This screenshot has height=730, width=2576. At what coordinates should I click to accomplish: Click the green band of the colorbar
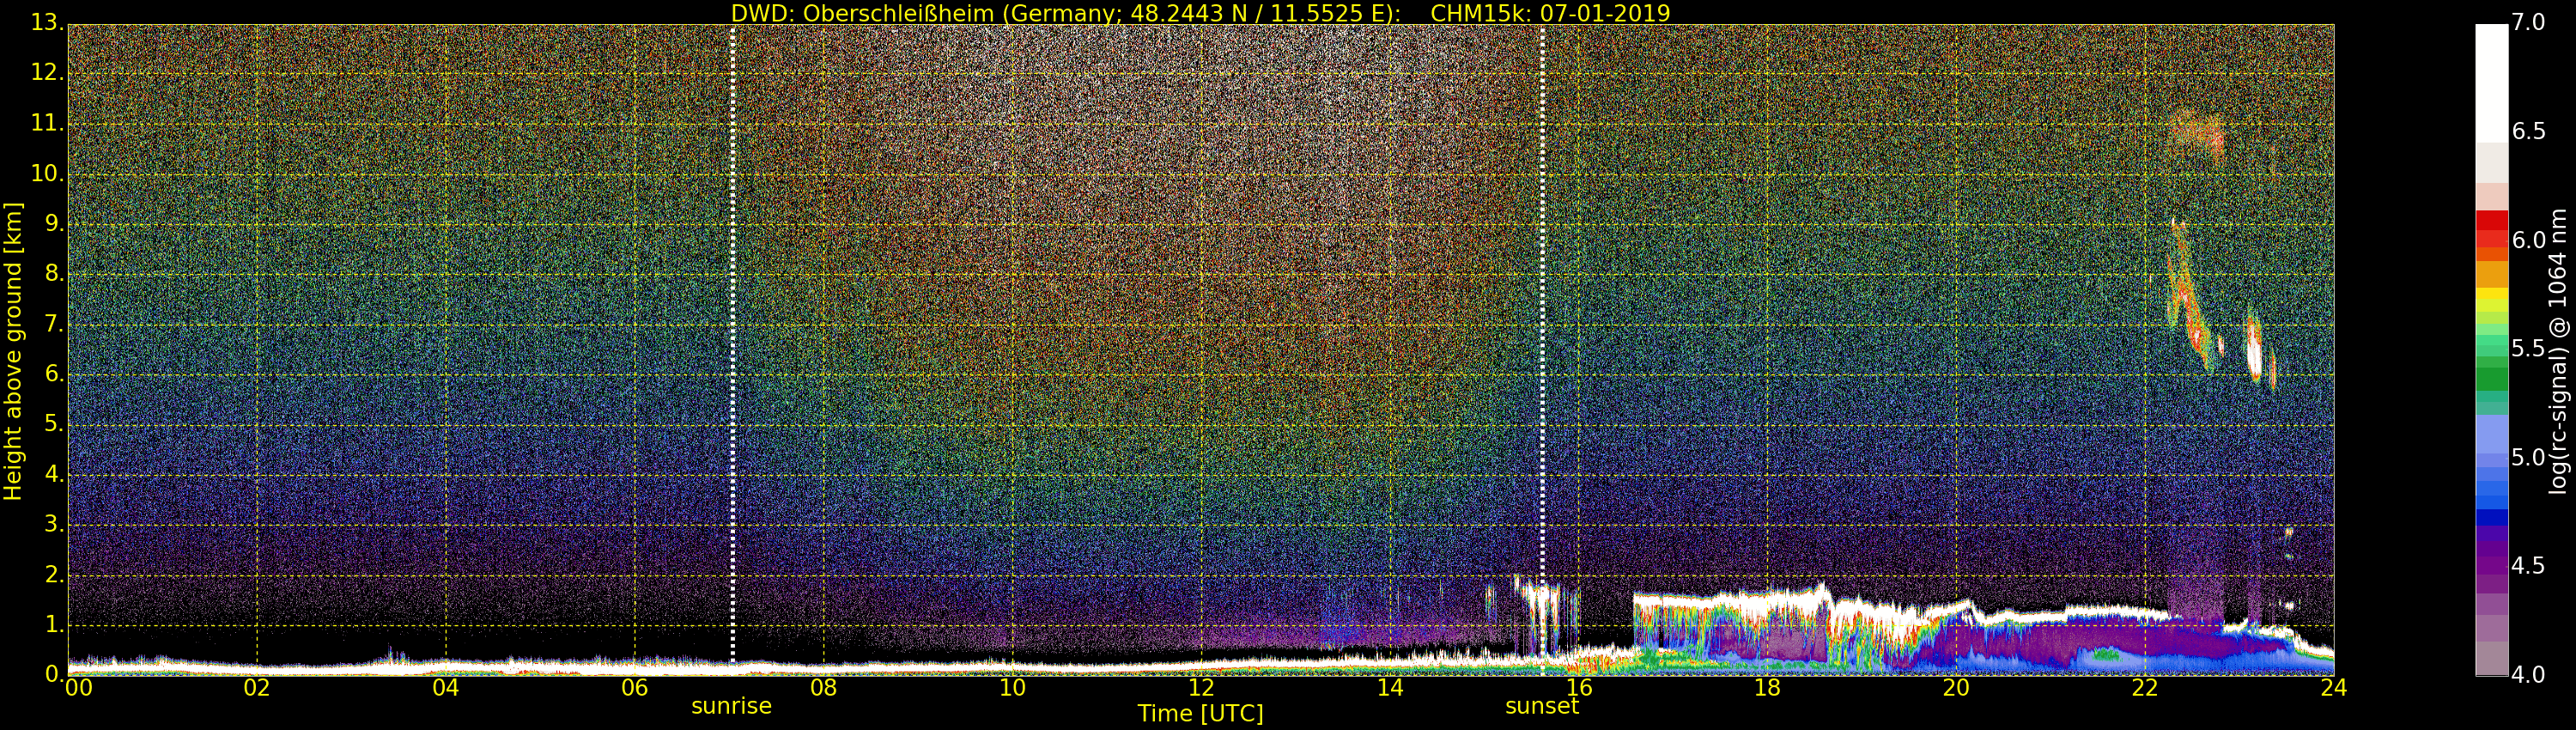point(2490,378)
